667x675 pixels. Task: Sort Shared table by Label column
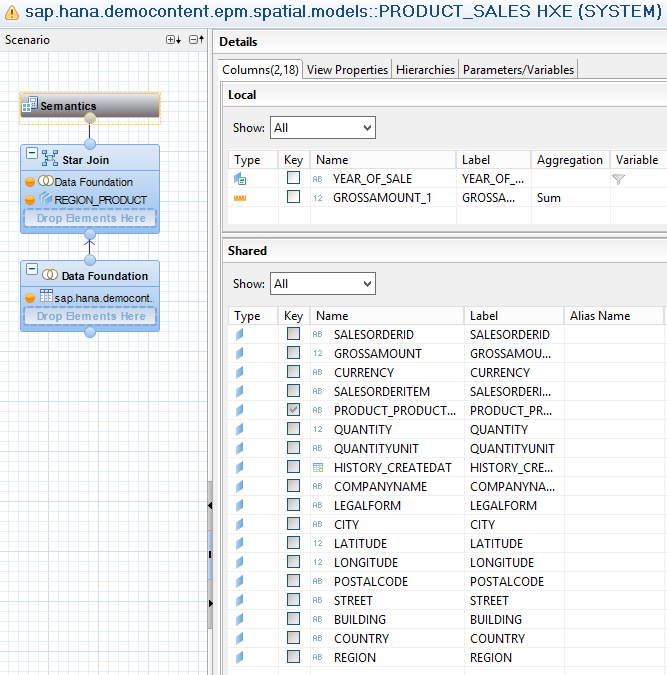(514, 316)
